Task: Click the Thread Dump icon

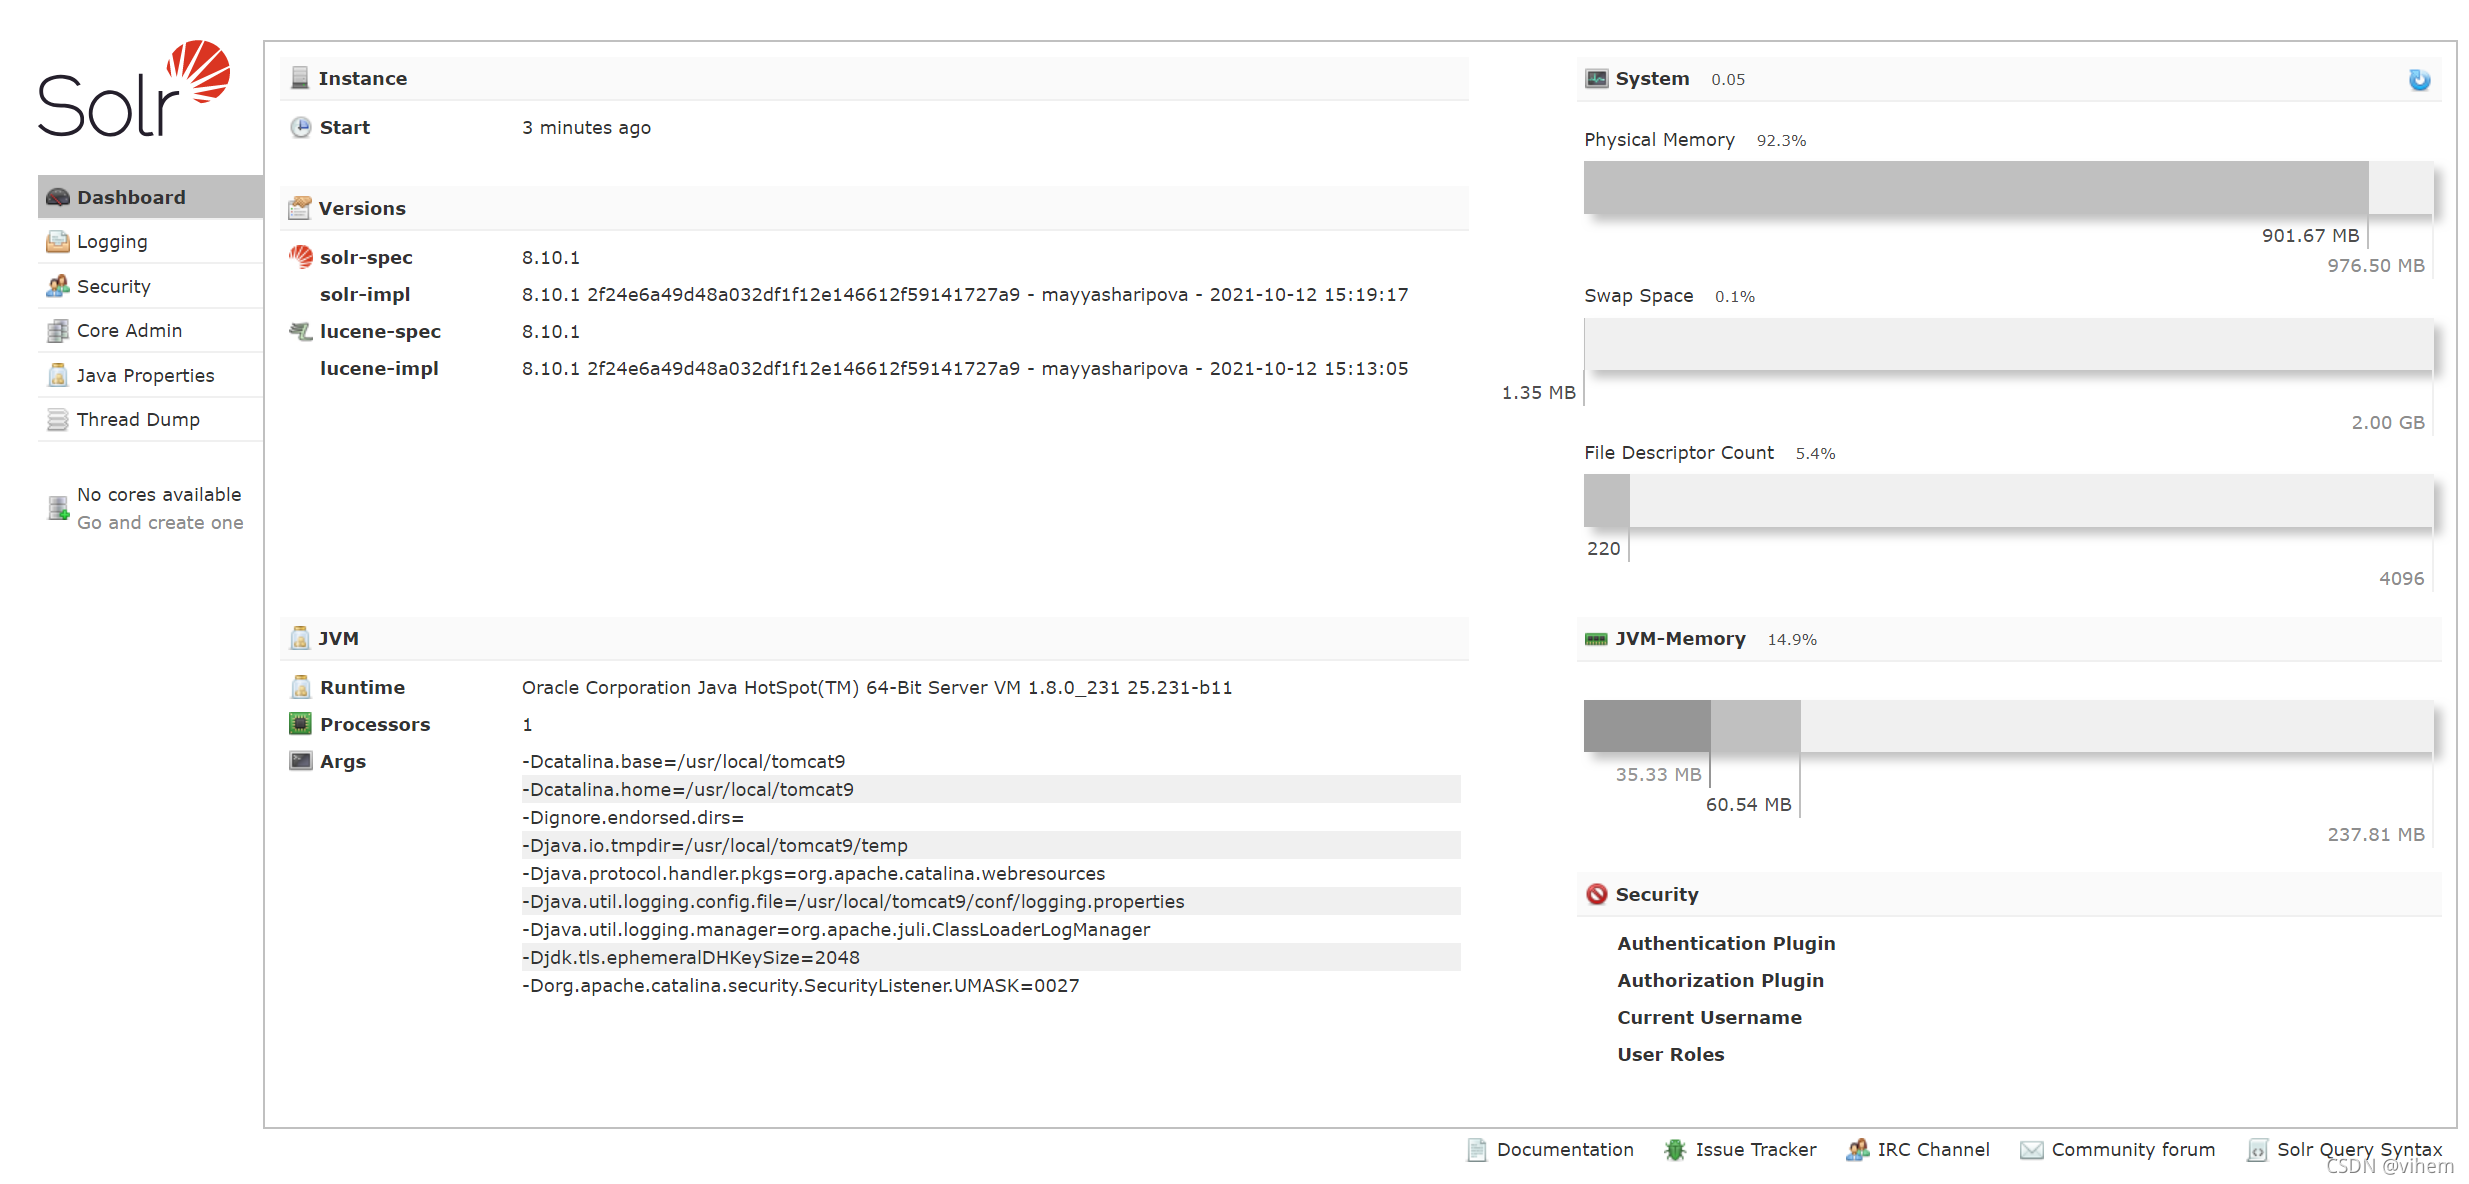Action: tap(58, 419)
